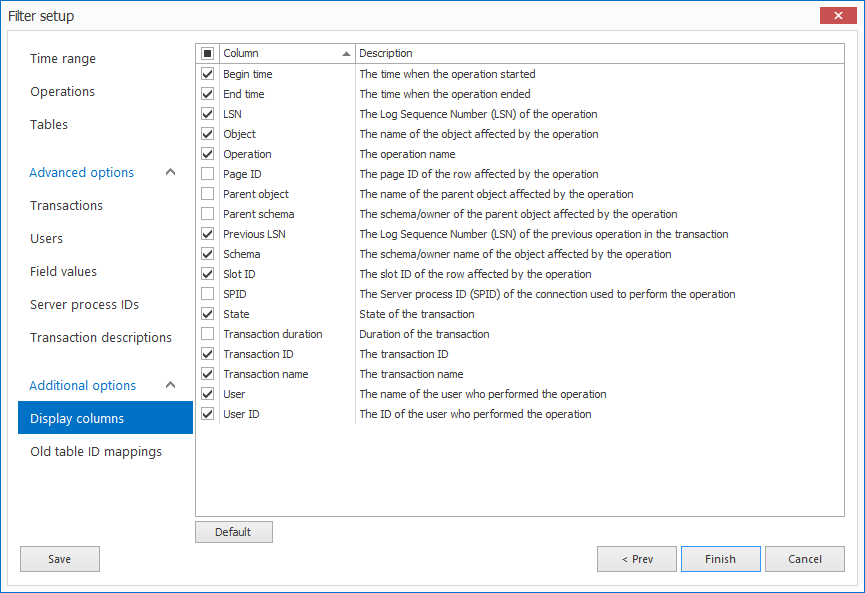The width and height of the screenshot is (865, 593).
Task: Enable the Parent object column
Action: (206, 194)
